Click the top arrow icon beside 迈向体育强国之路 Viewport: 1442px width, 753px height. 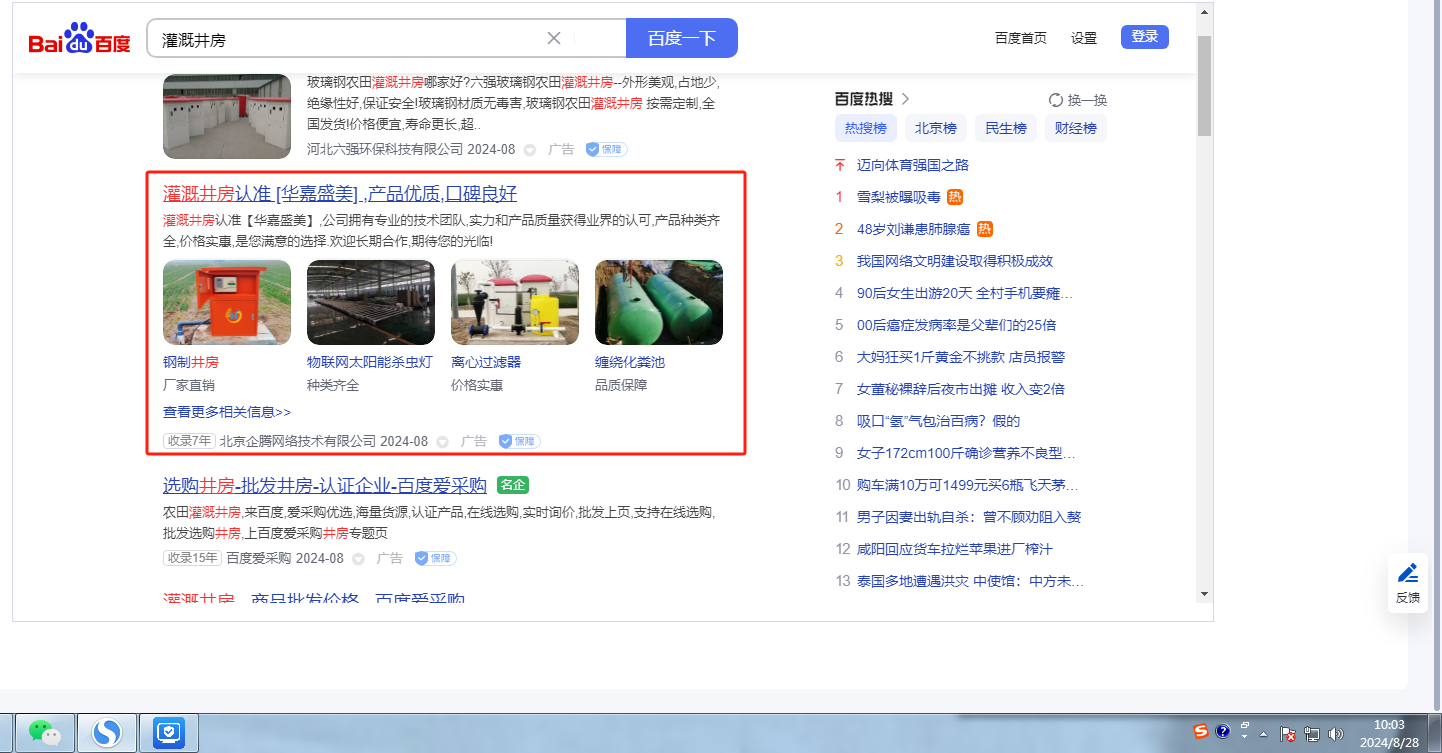pos(840,165)
